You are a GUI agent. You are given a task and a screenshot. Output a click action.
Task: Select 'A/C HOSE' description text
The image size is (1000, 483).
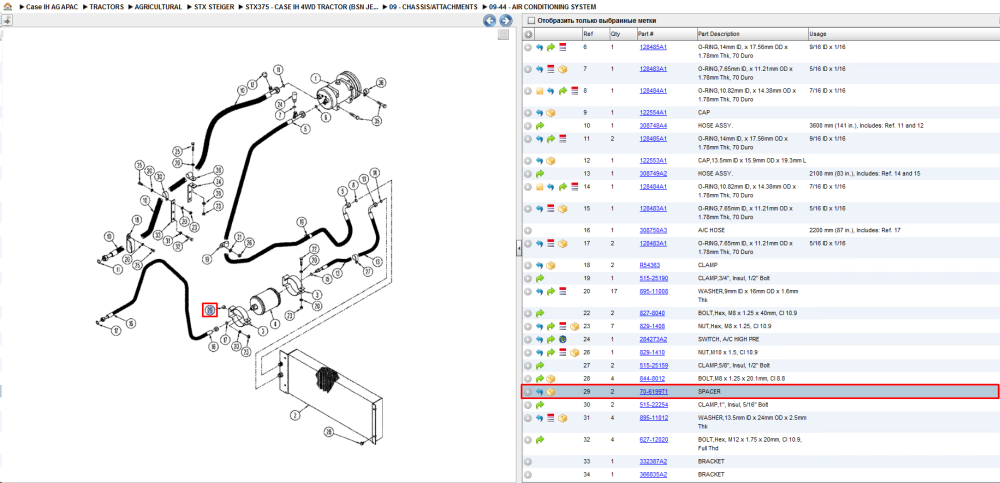pyautogui.click(x=710, y=230)
